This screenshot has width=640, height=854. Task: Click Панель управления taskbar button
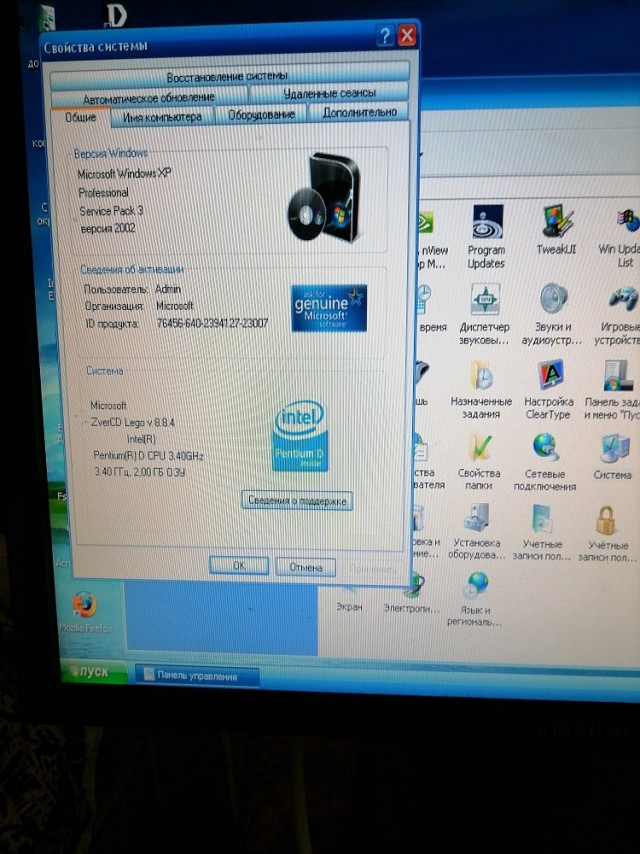coord(197,676)
